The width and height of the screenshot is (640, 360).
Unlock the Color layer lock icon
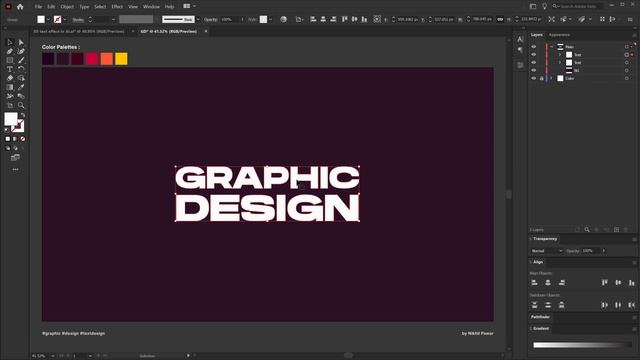click(542, 78)
